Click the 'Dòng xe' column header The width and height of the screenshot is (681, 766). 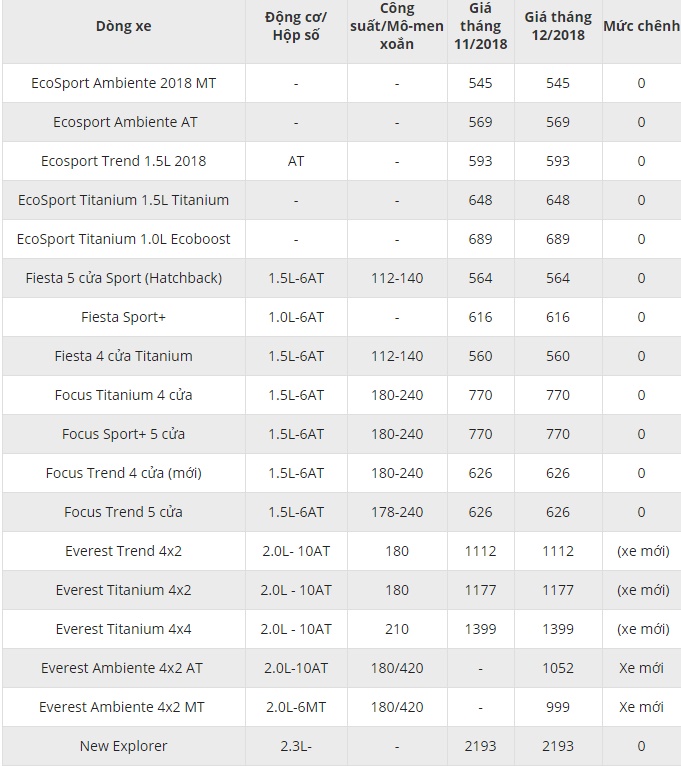tap(124, 26)
